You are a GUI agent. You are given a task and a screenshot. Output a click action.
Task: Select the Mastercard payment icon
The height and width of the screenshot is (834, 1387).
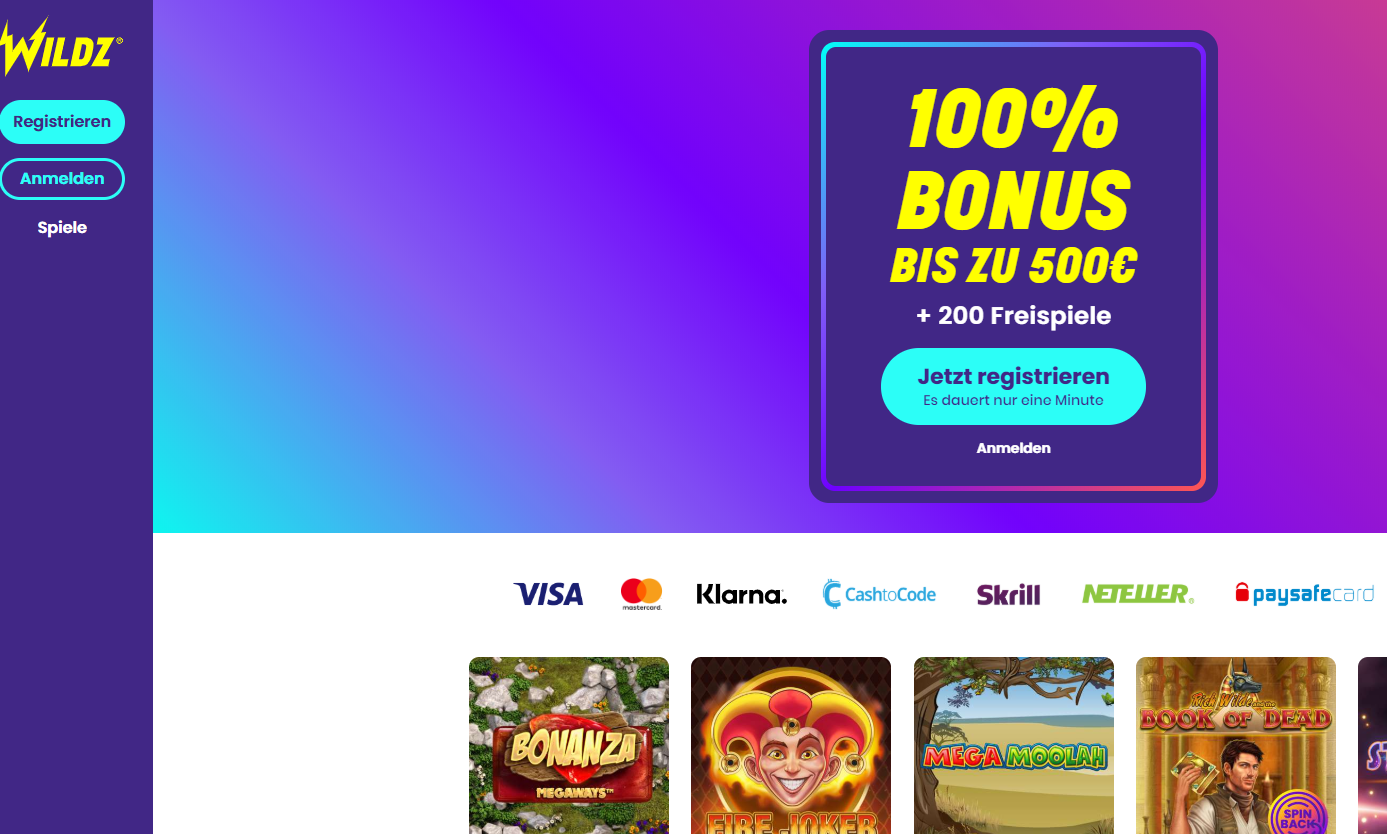(x=641, y=594)
